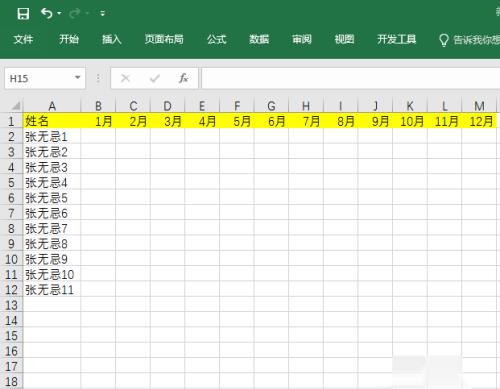Viewport: 500px width, 389px height.
Task: Select row 1 header
Action: [x=11, y=121]
